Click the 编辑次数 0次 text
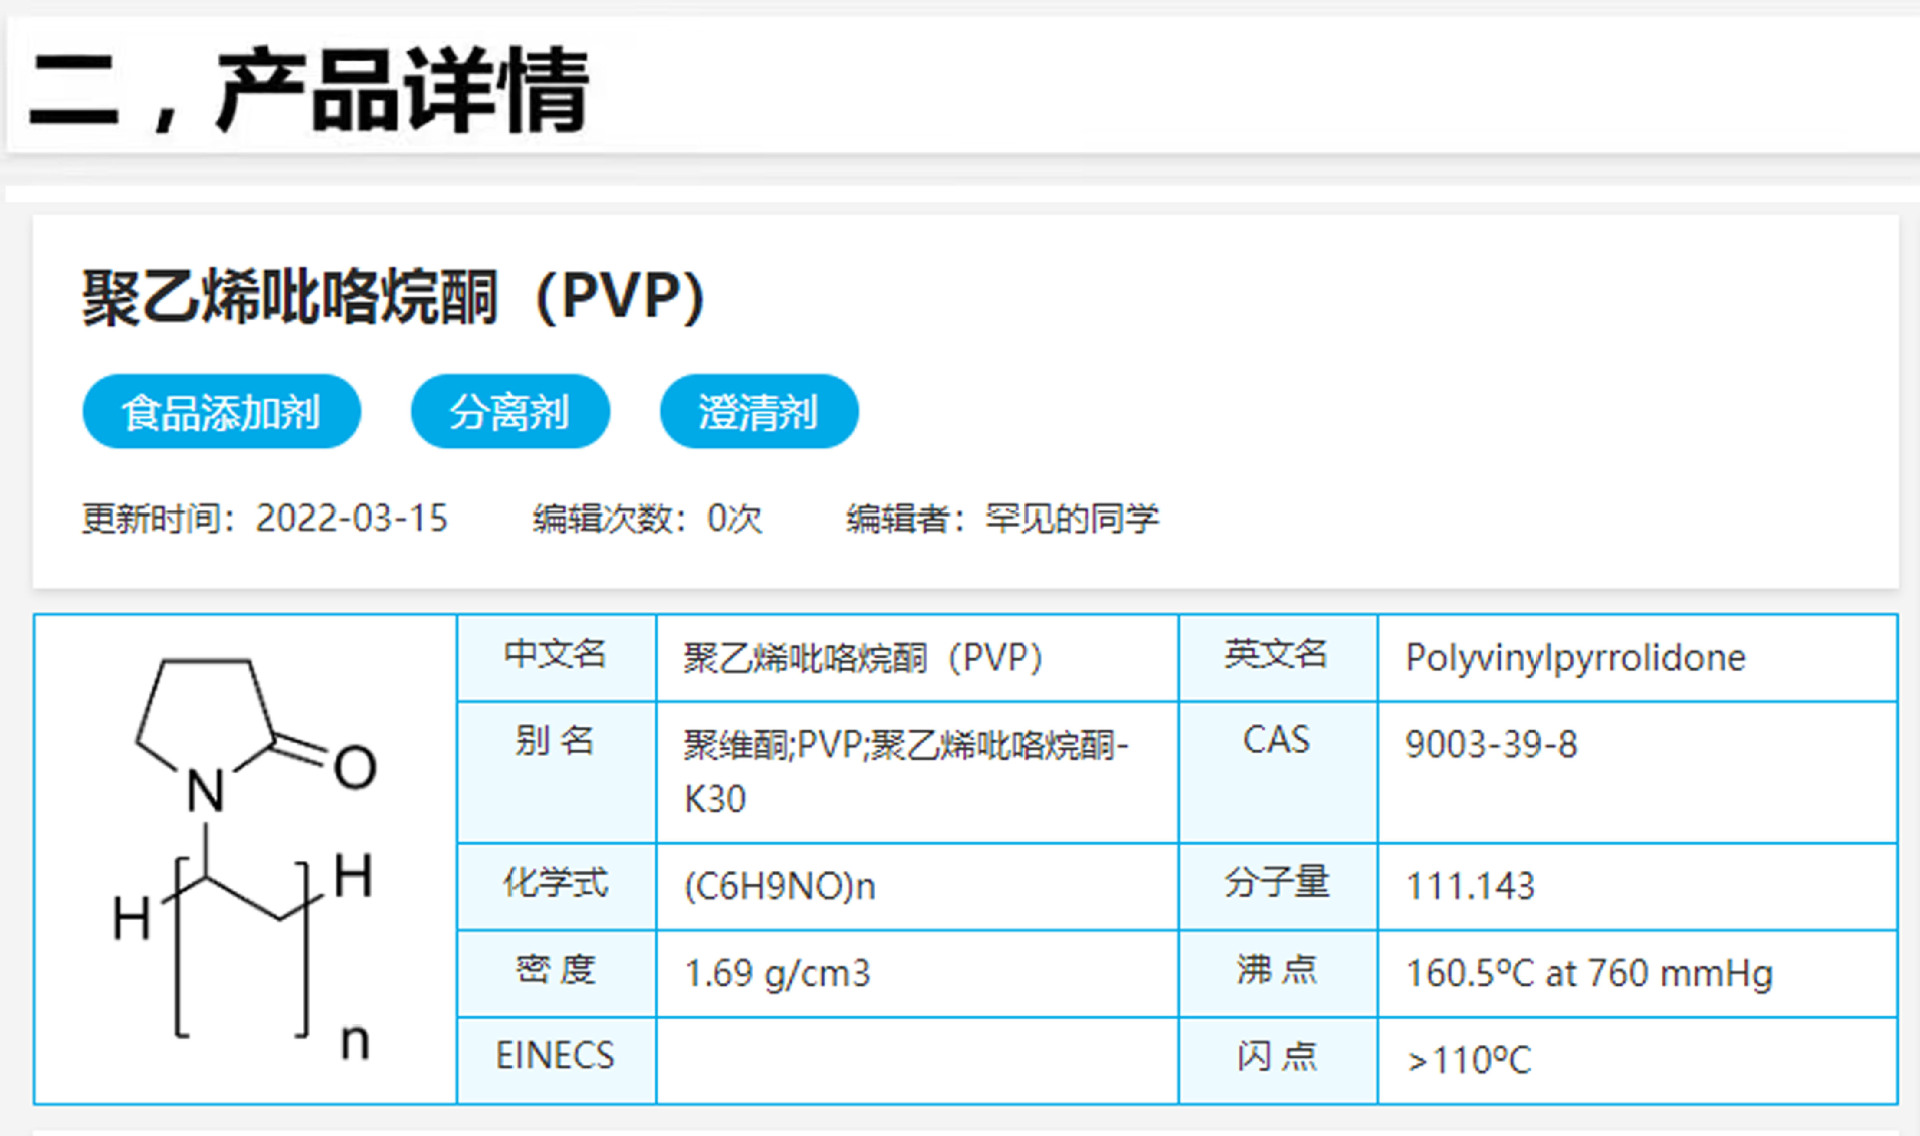 (x=647, y=518)
